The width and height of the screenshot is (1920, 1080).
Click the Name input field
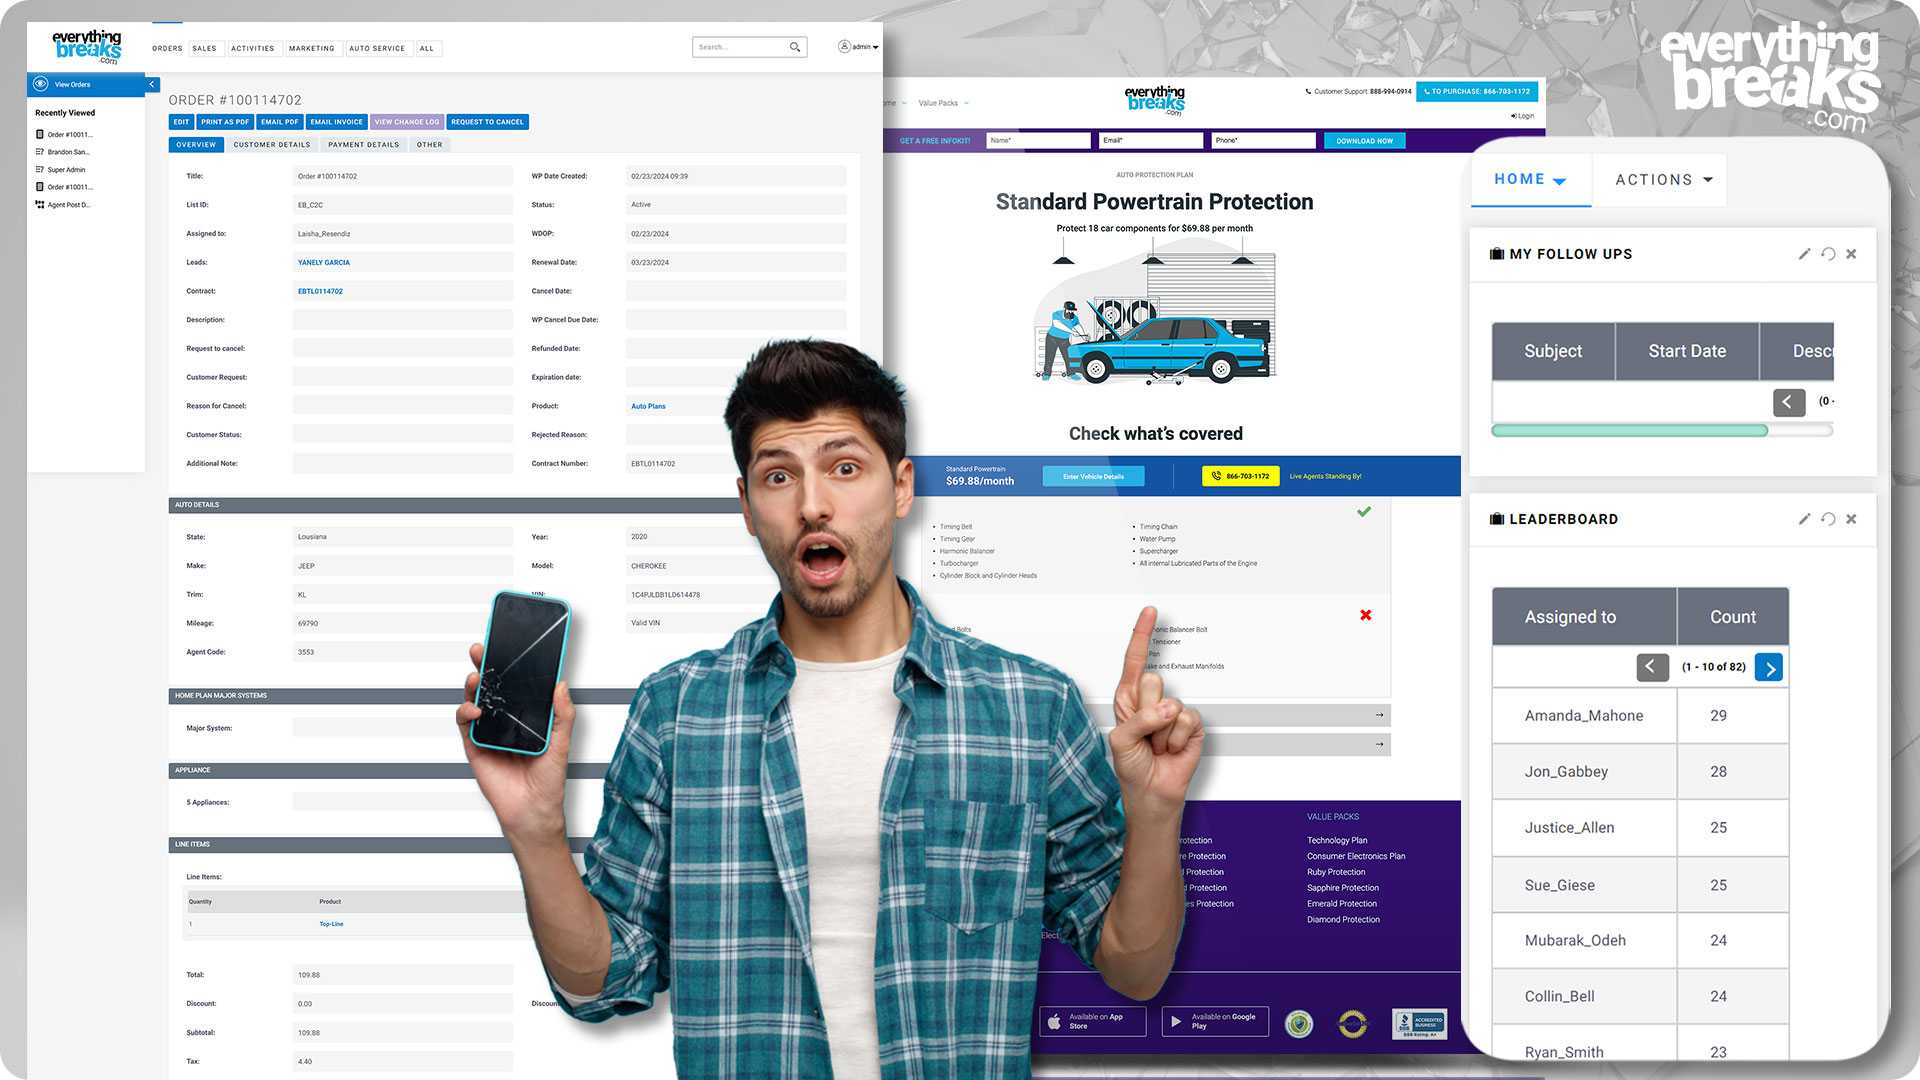coord(1037,141)
